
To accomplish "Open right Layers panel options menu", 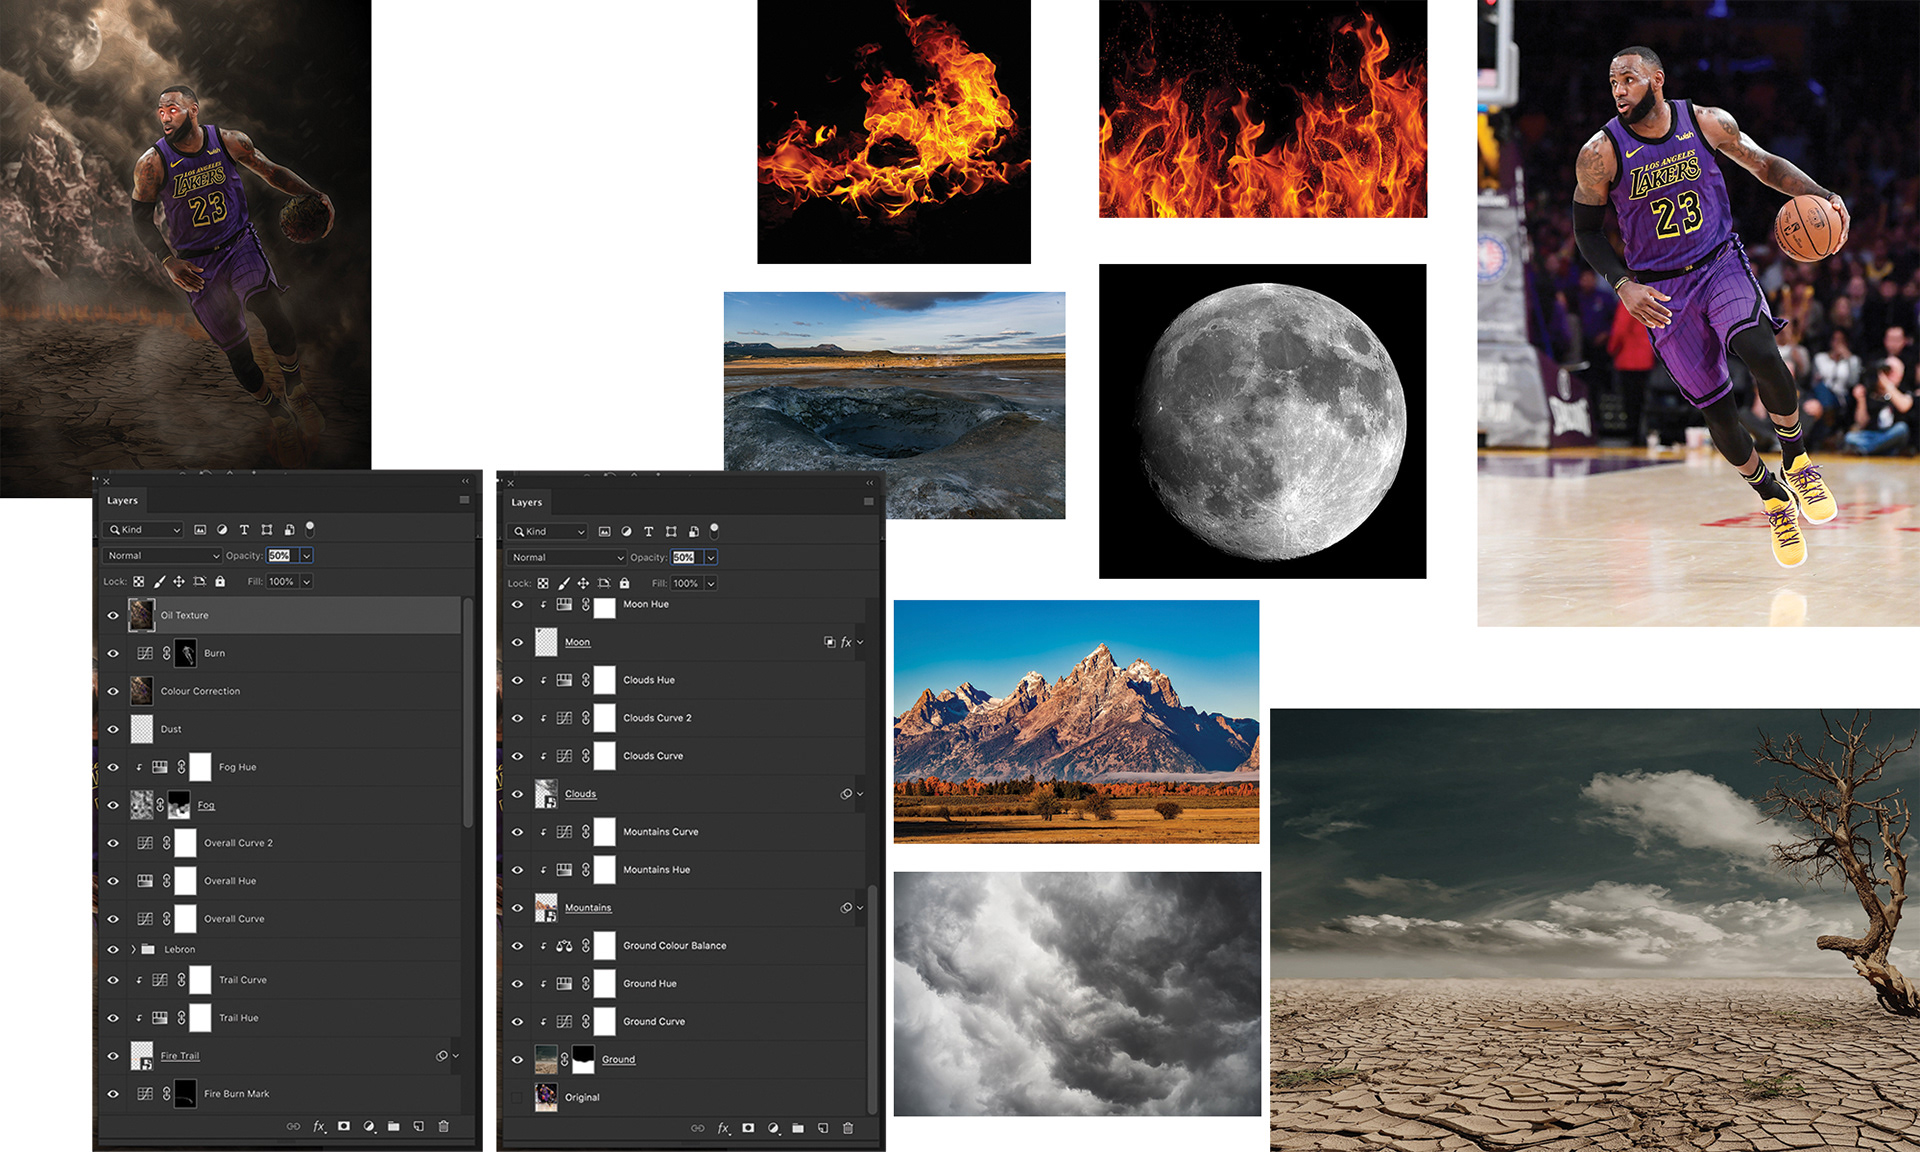I will (868, 502).
